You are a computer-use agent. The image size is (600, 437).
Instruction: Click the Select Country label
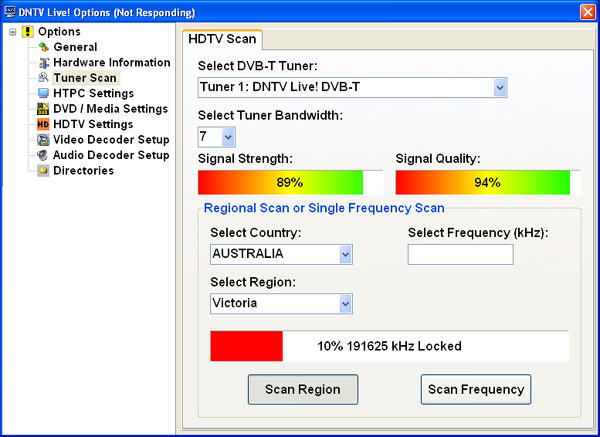[x=256, y=233]
